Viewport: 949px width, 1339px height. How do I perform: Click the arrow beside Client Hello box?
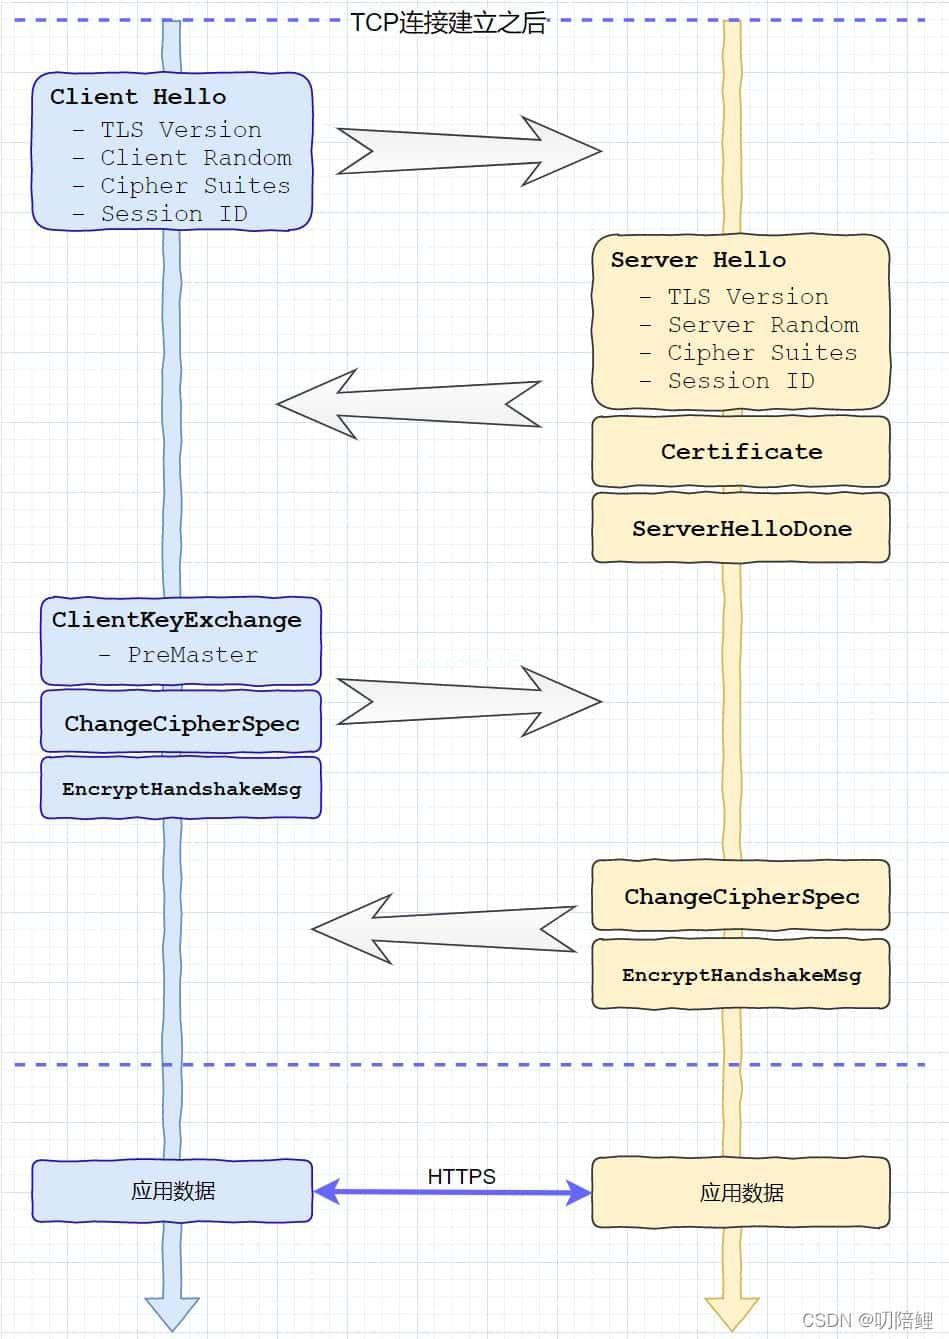[x=468, y=152]
